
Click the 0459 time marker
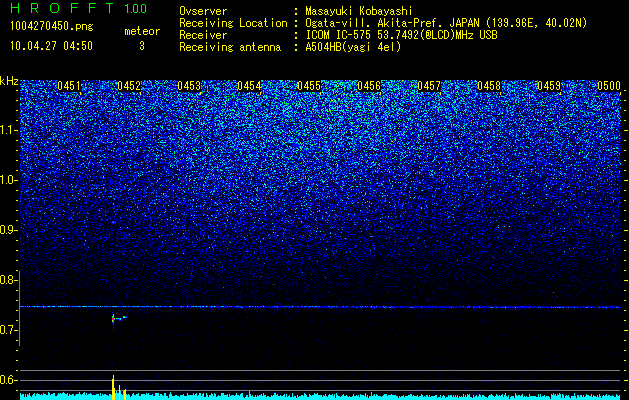coord(549,86)
